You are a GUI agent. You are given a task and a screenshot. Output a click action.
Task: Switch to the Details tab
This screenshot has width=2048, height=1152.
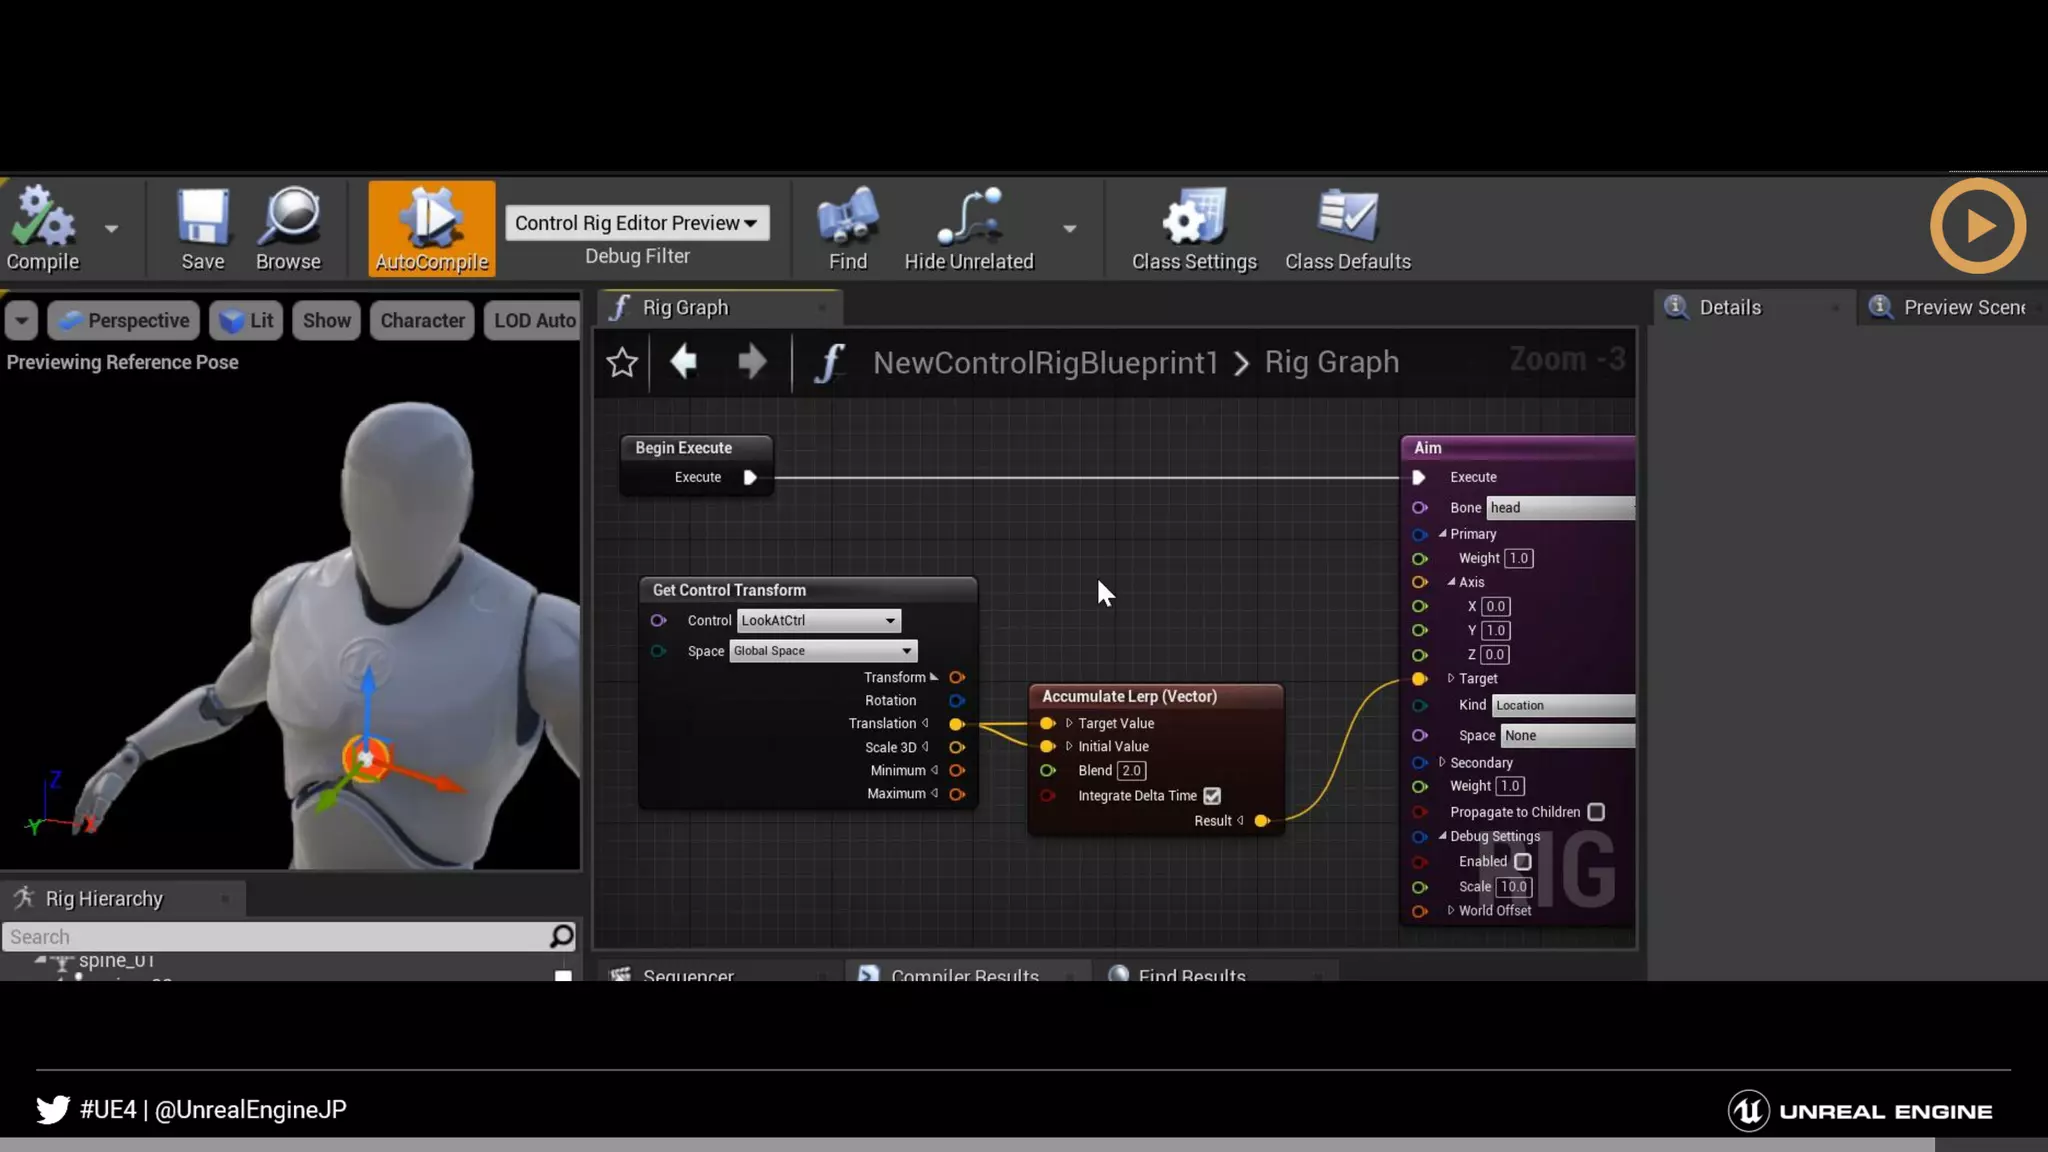[1729, 308]
